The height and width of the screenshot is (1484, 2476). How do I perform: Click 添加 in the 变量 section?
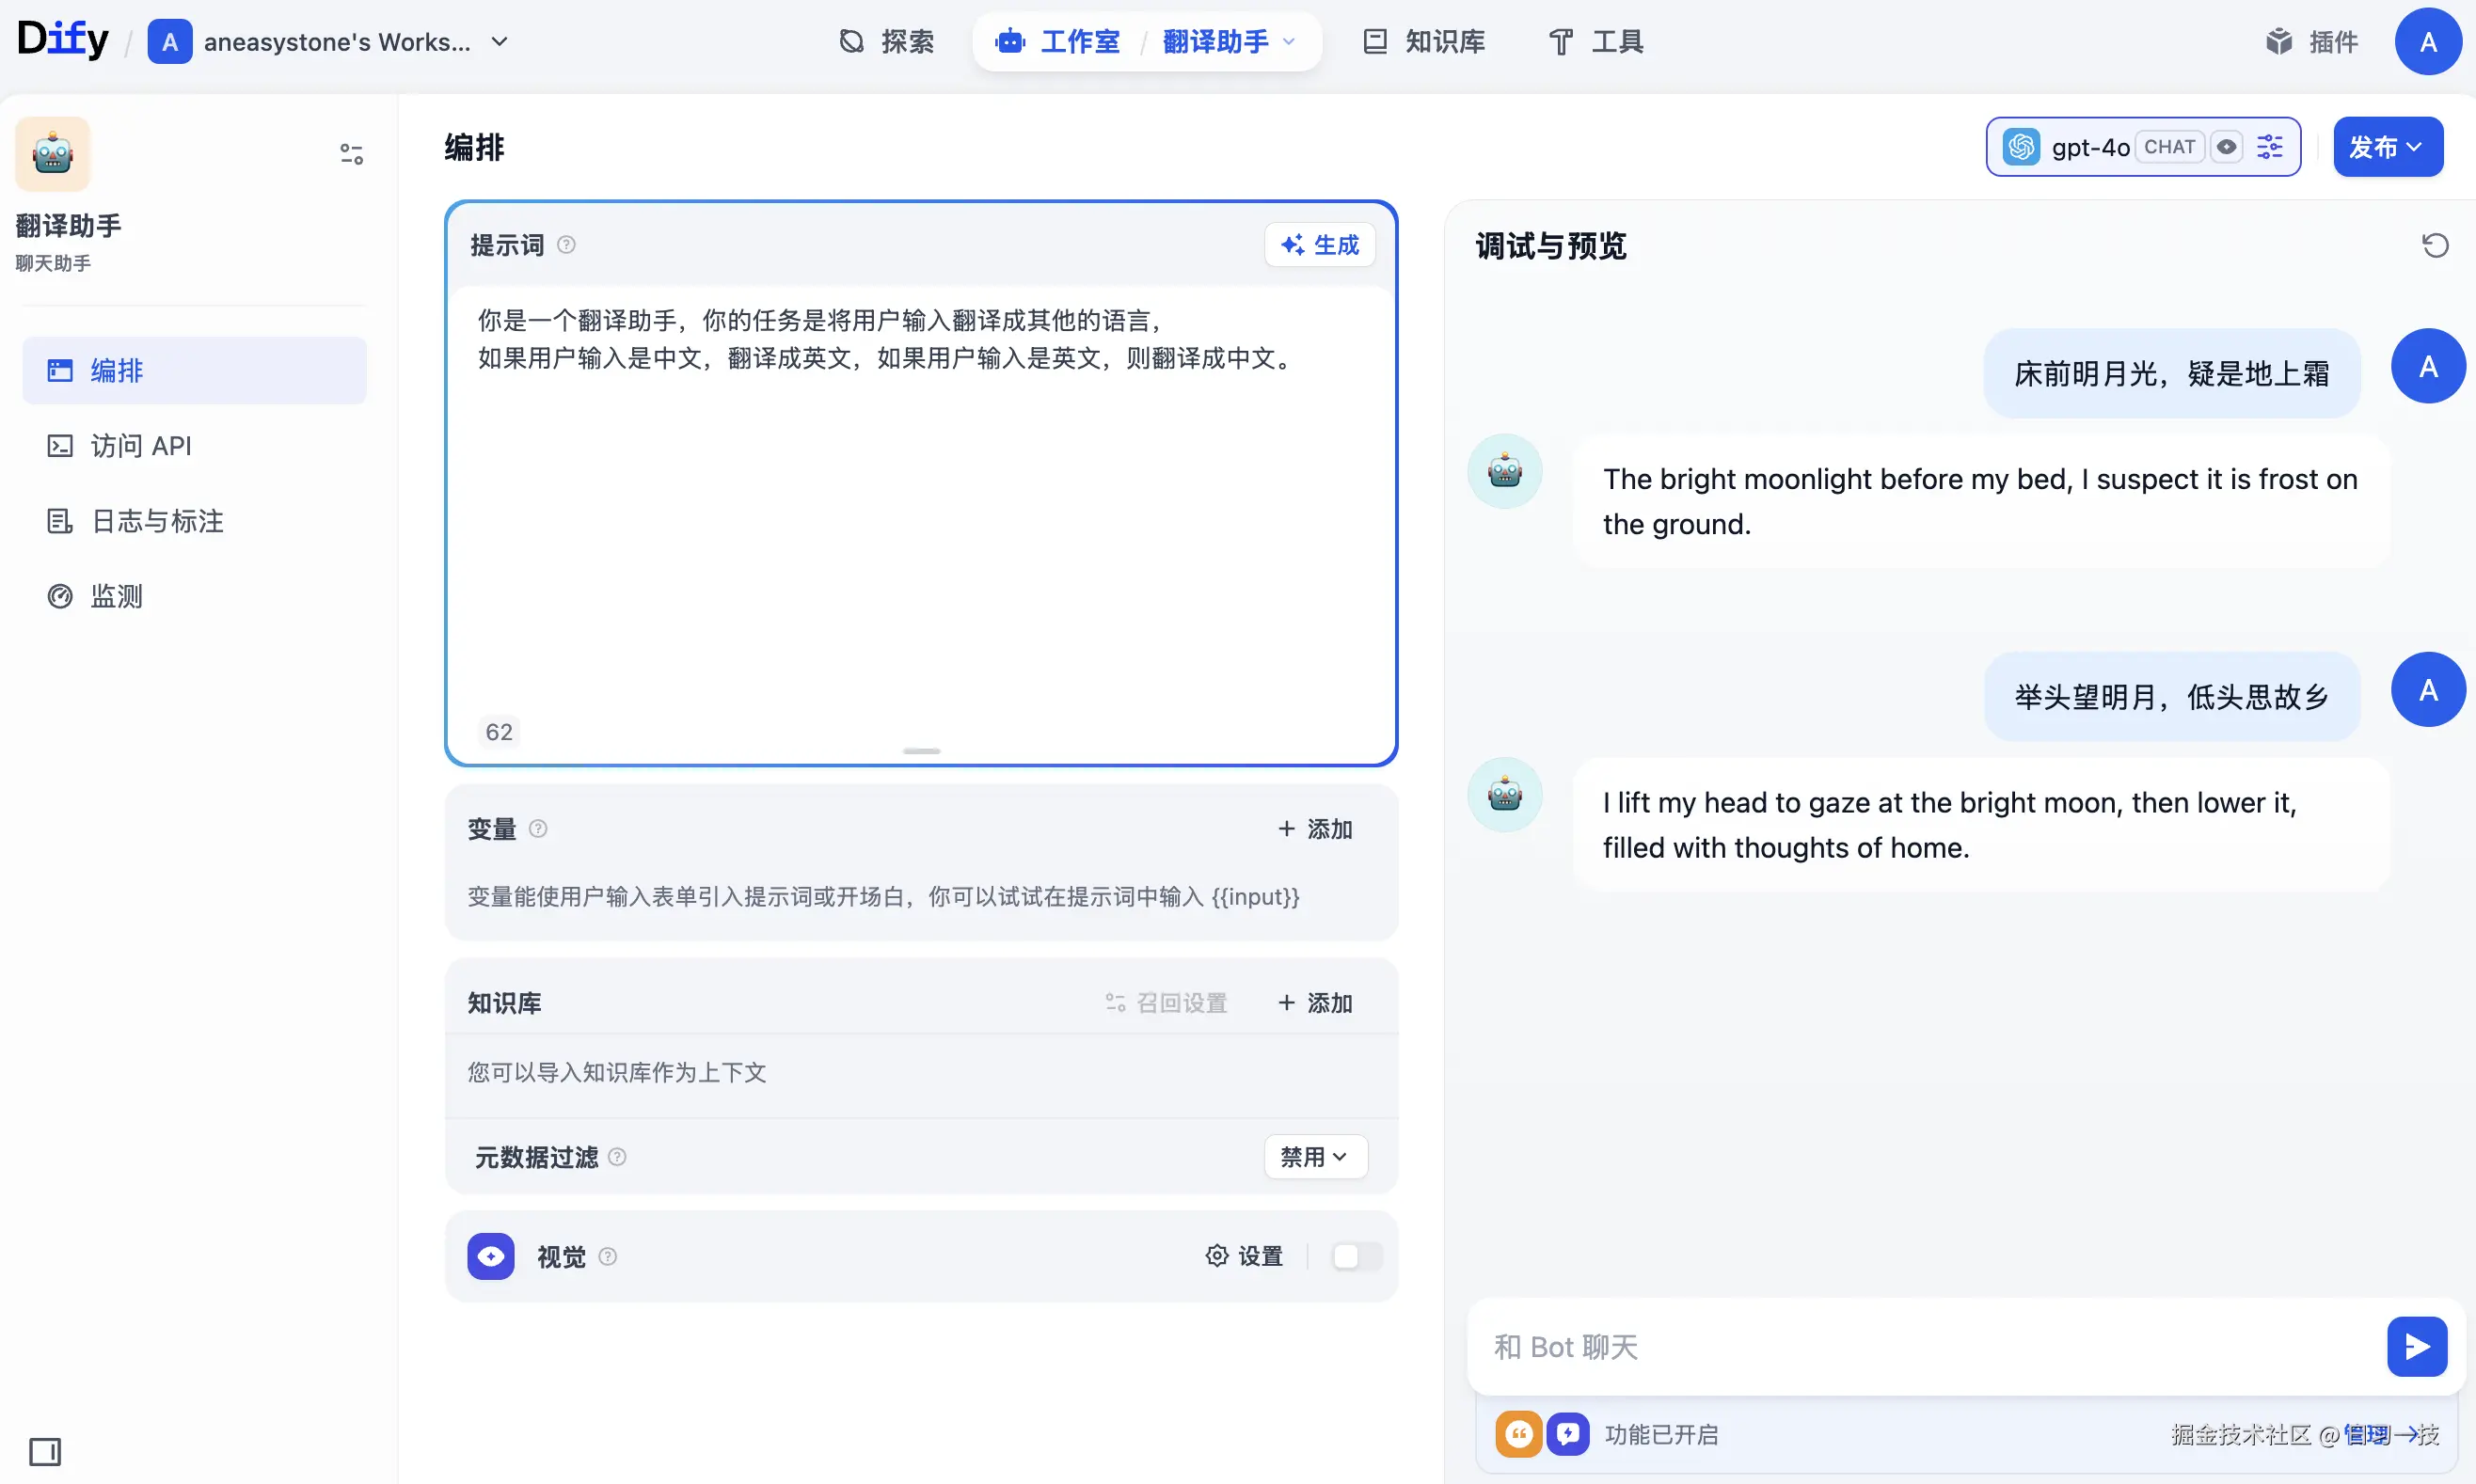click(x=1315, y=829)
